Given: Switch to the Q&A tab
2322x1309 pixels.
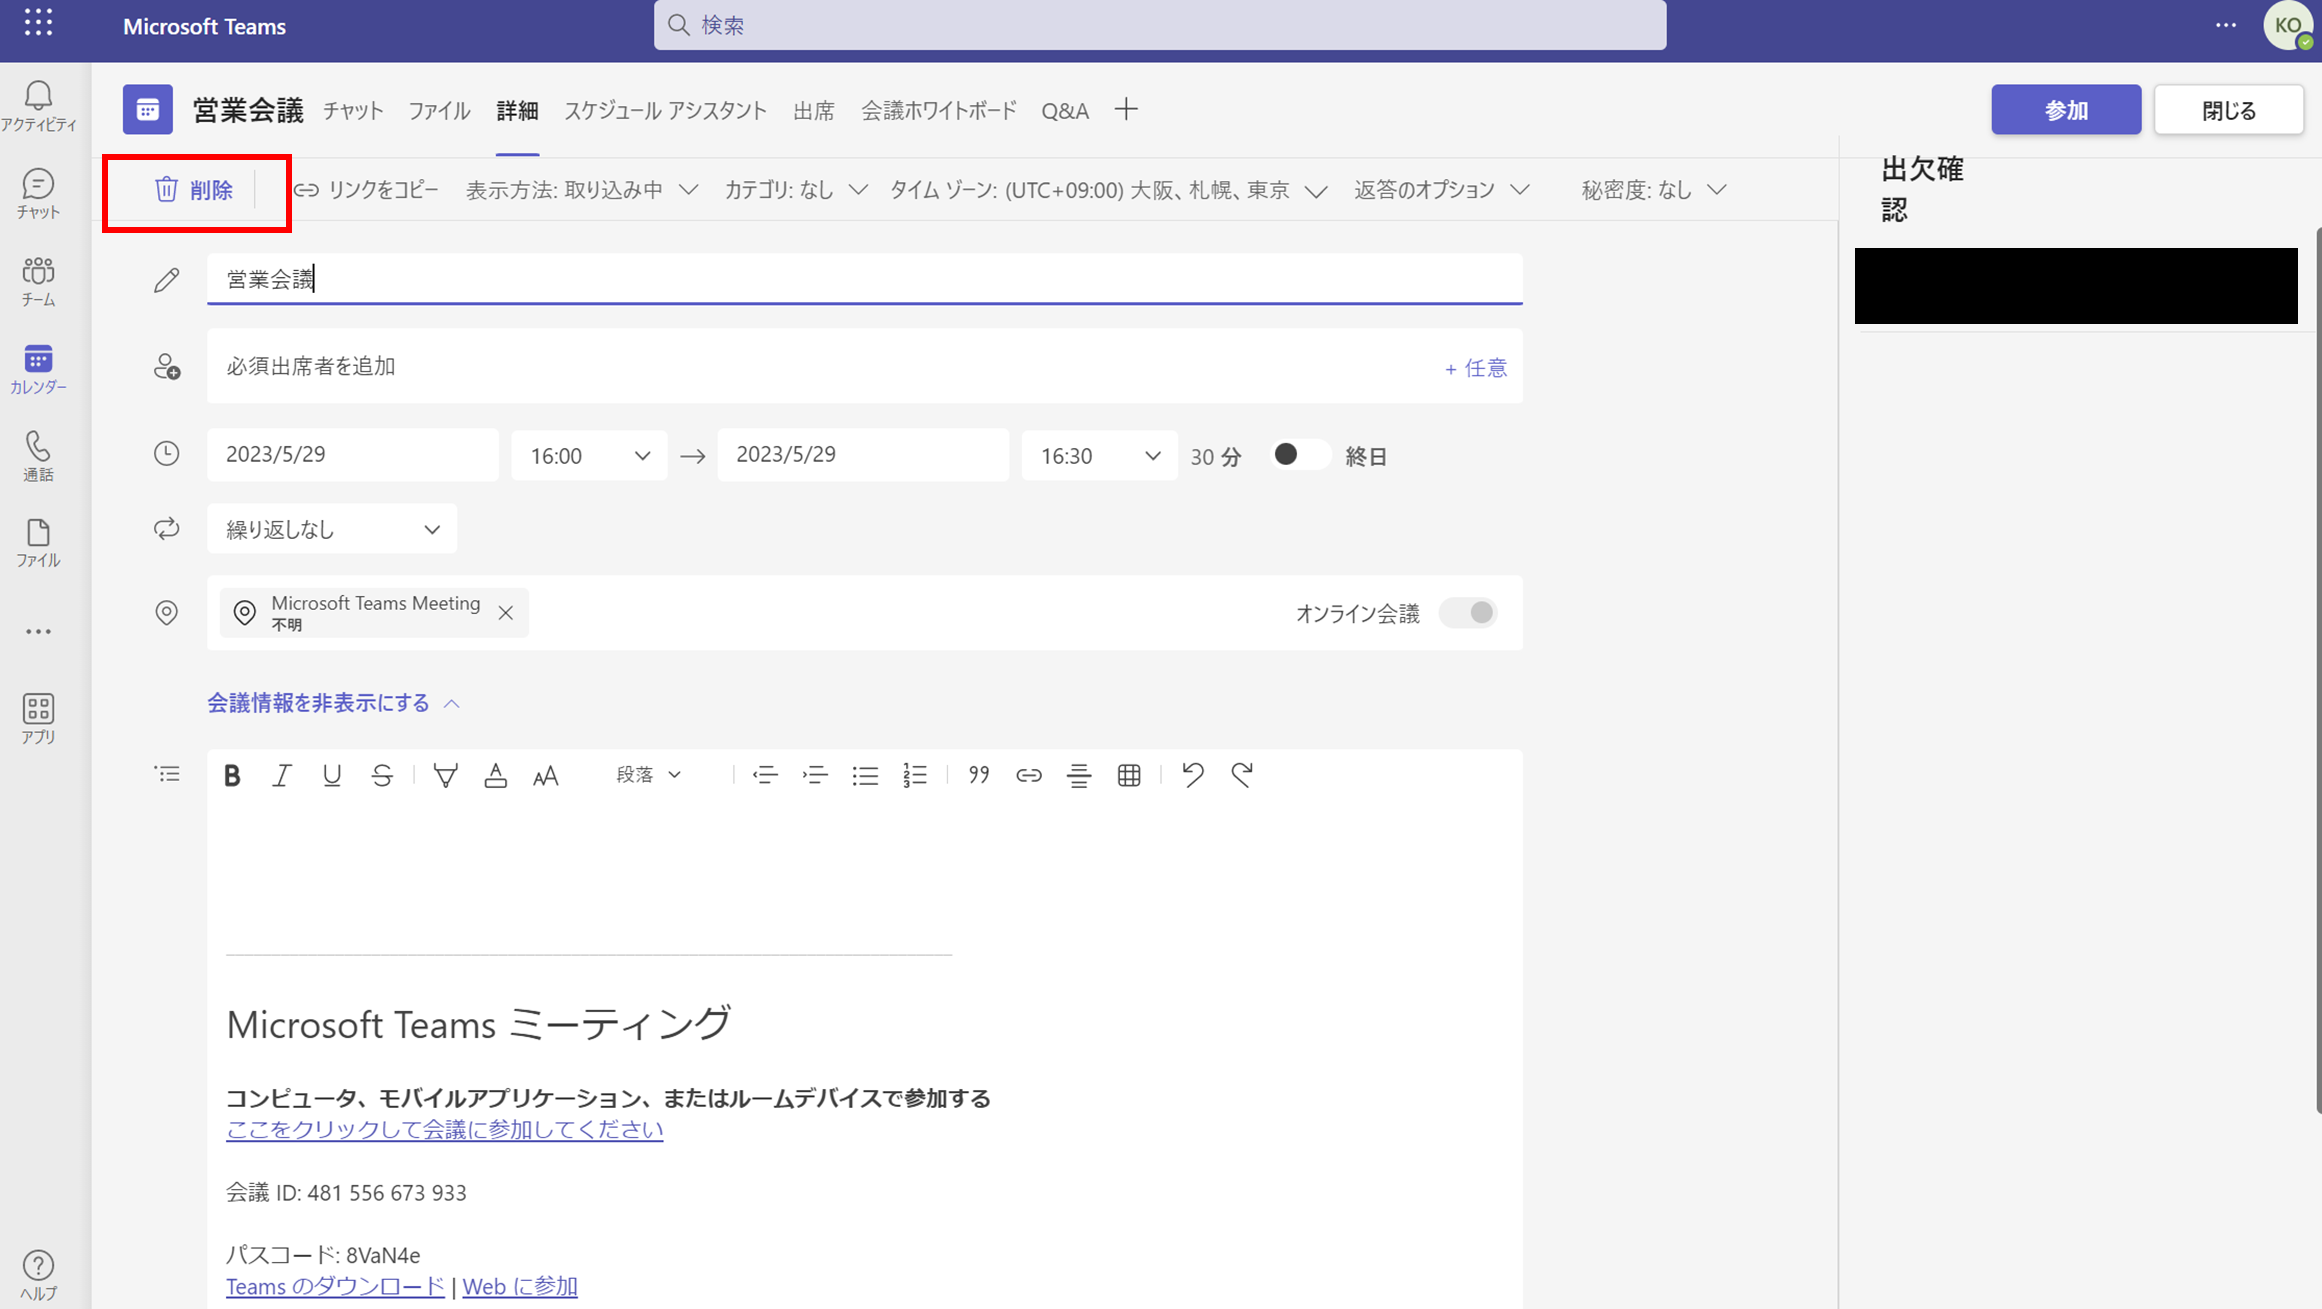Looking at the screenshot, I should click(x=1065, y=110).
